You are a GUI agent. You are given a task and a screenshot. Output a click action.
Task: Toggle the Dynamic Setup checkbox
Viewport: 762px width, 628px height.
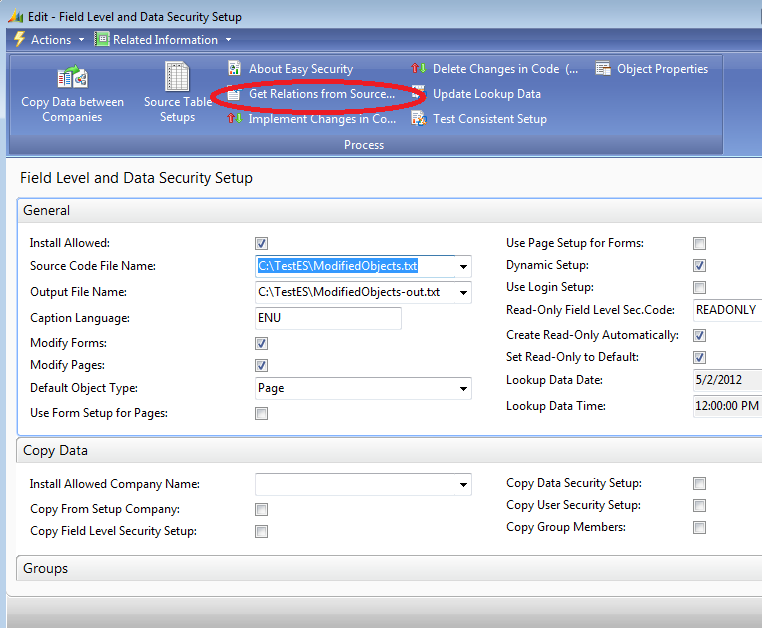700,266
